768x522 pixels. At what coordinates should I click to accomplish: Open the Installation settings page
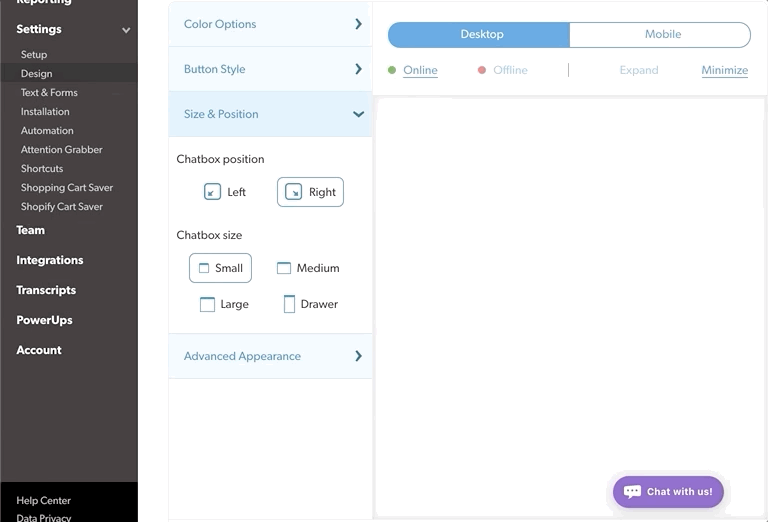click(x=45, y=112)
